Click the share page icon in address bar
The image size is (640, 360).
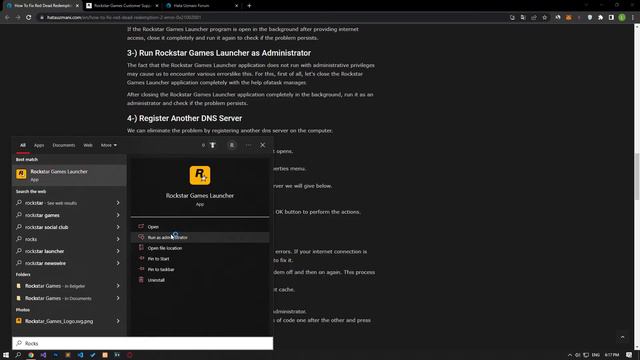[x=534, y=18]
